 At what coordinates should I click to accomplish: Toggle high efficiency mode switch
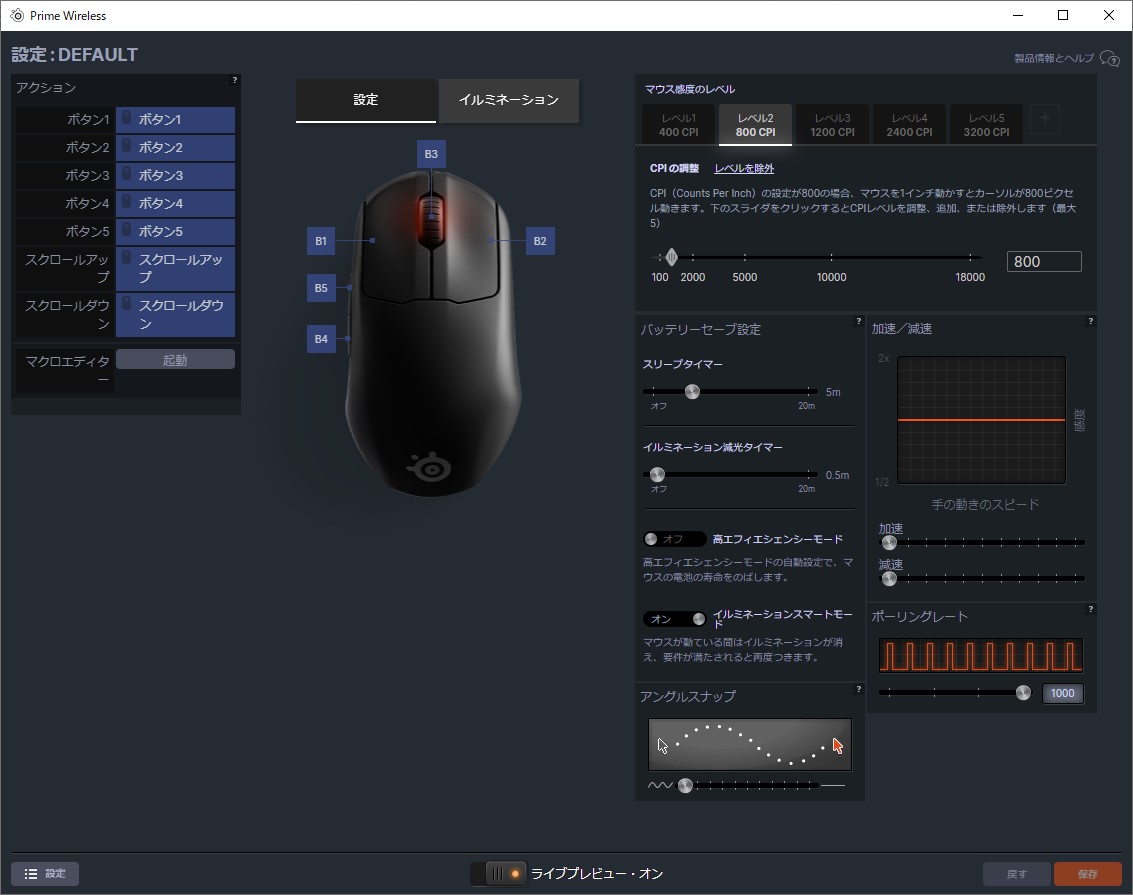(673, 539)
